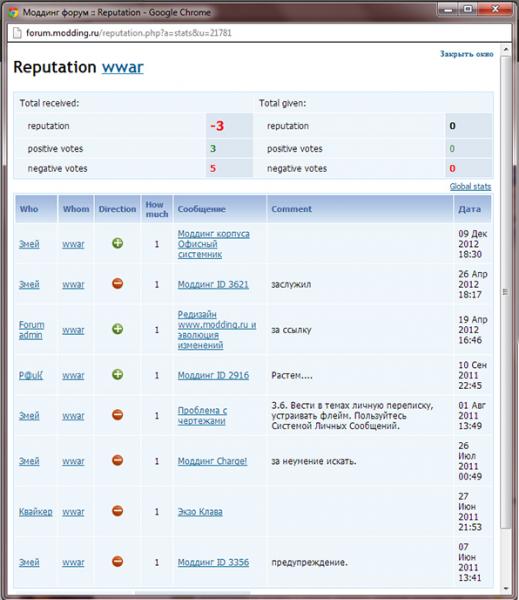
Task: Click the red minus icon for Проблема с чертежами
Action: 118,415
